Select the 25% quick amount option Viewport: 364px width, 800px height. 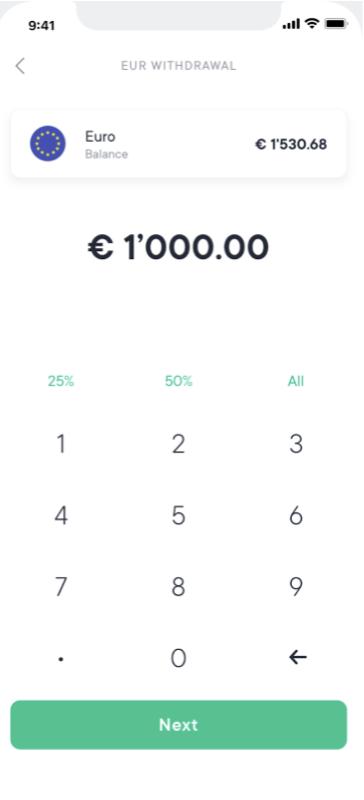coord(61,381)
